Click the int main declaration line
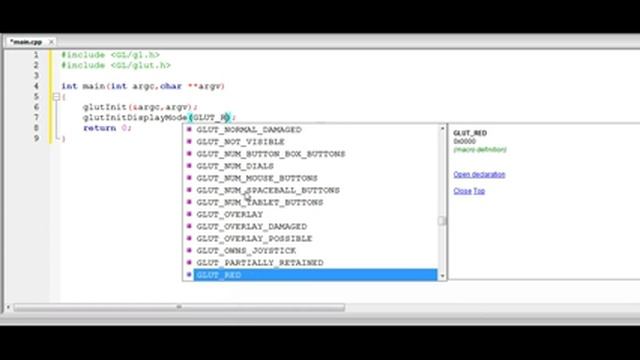The height and width of the screenshot is (360, 640). pos(143,86)
